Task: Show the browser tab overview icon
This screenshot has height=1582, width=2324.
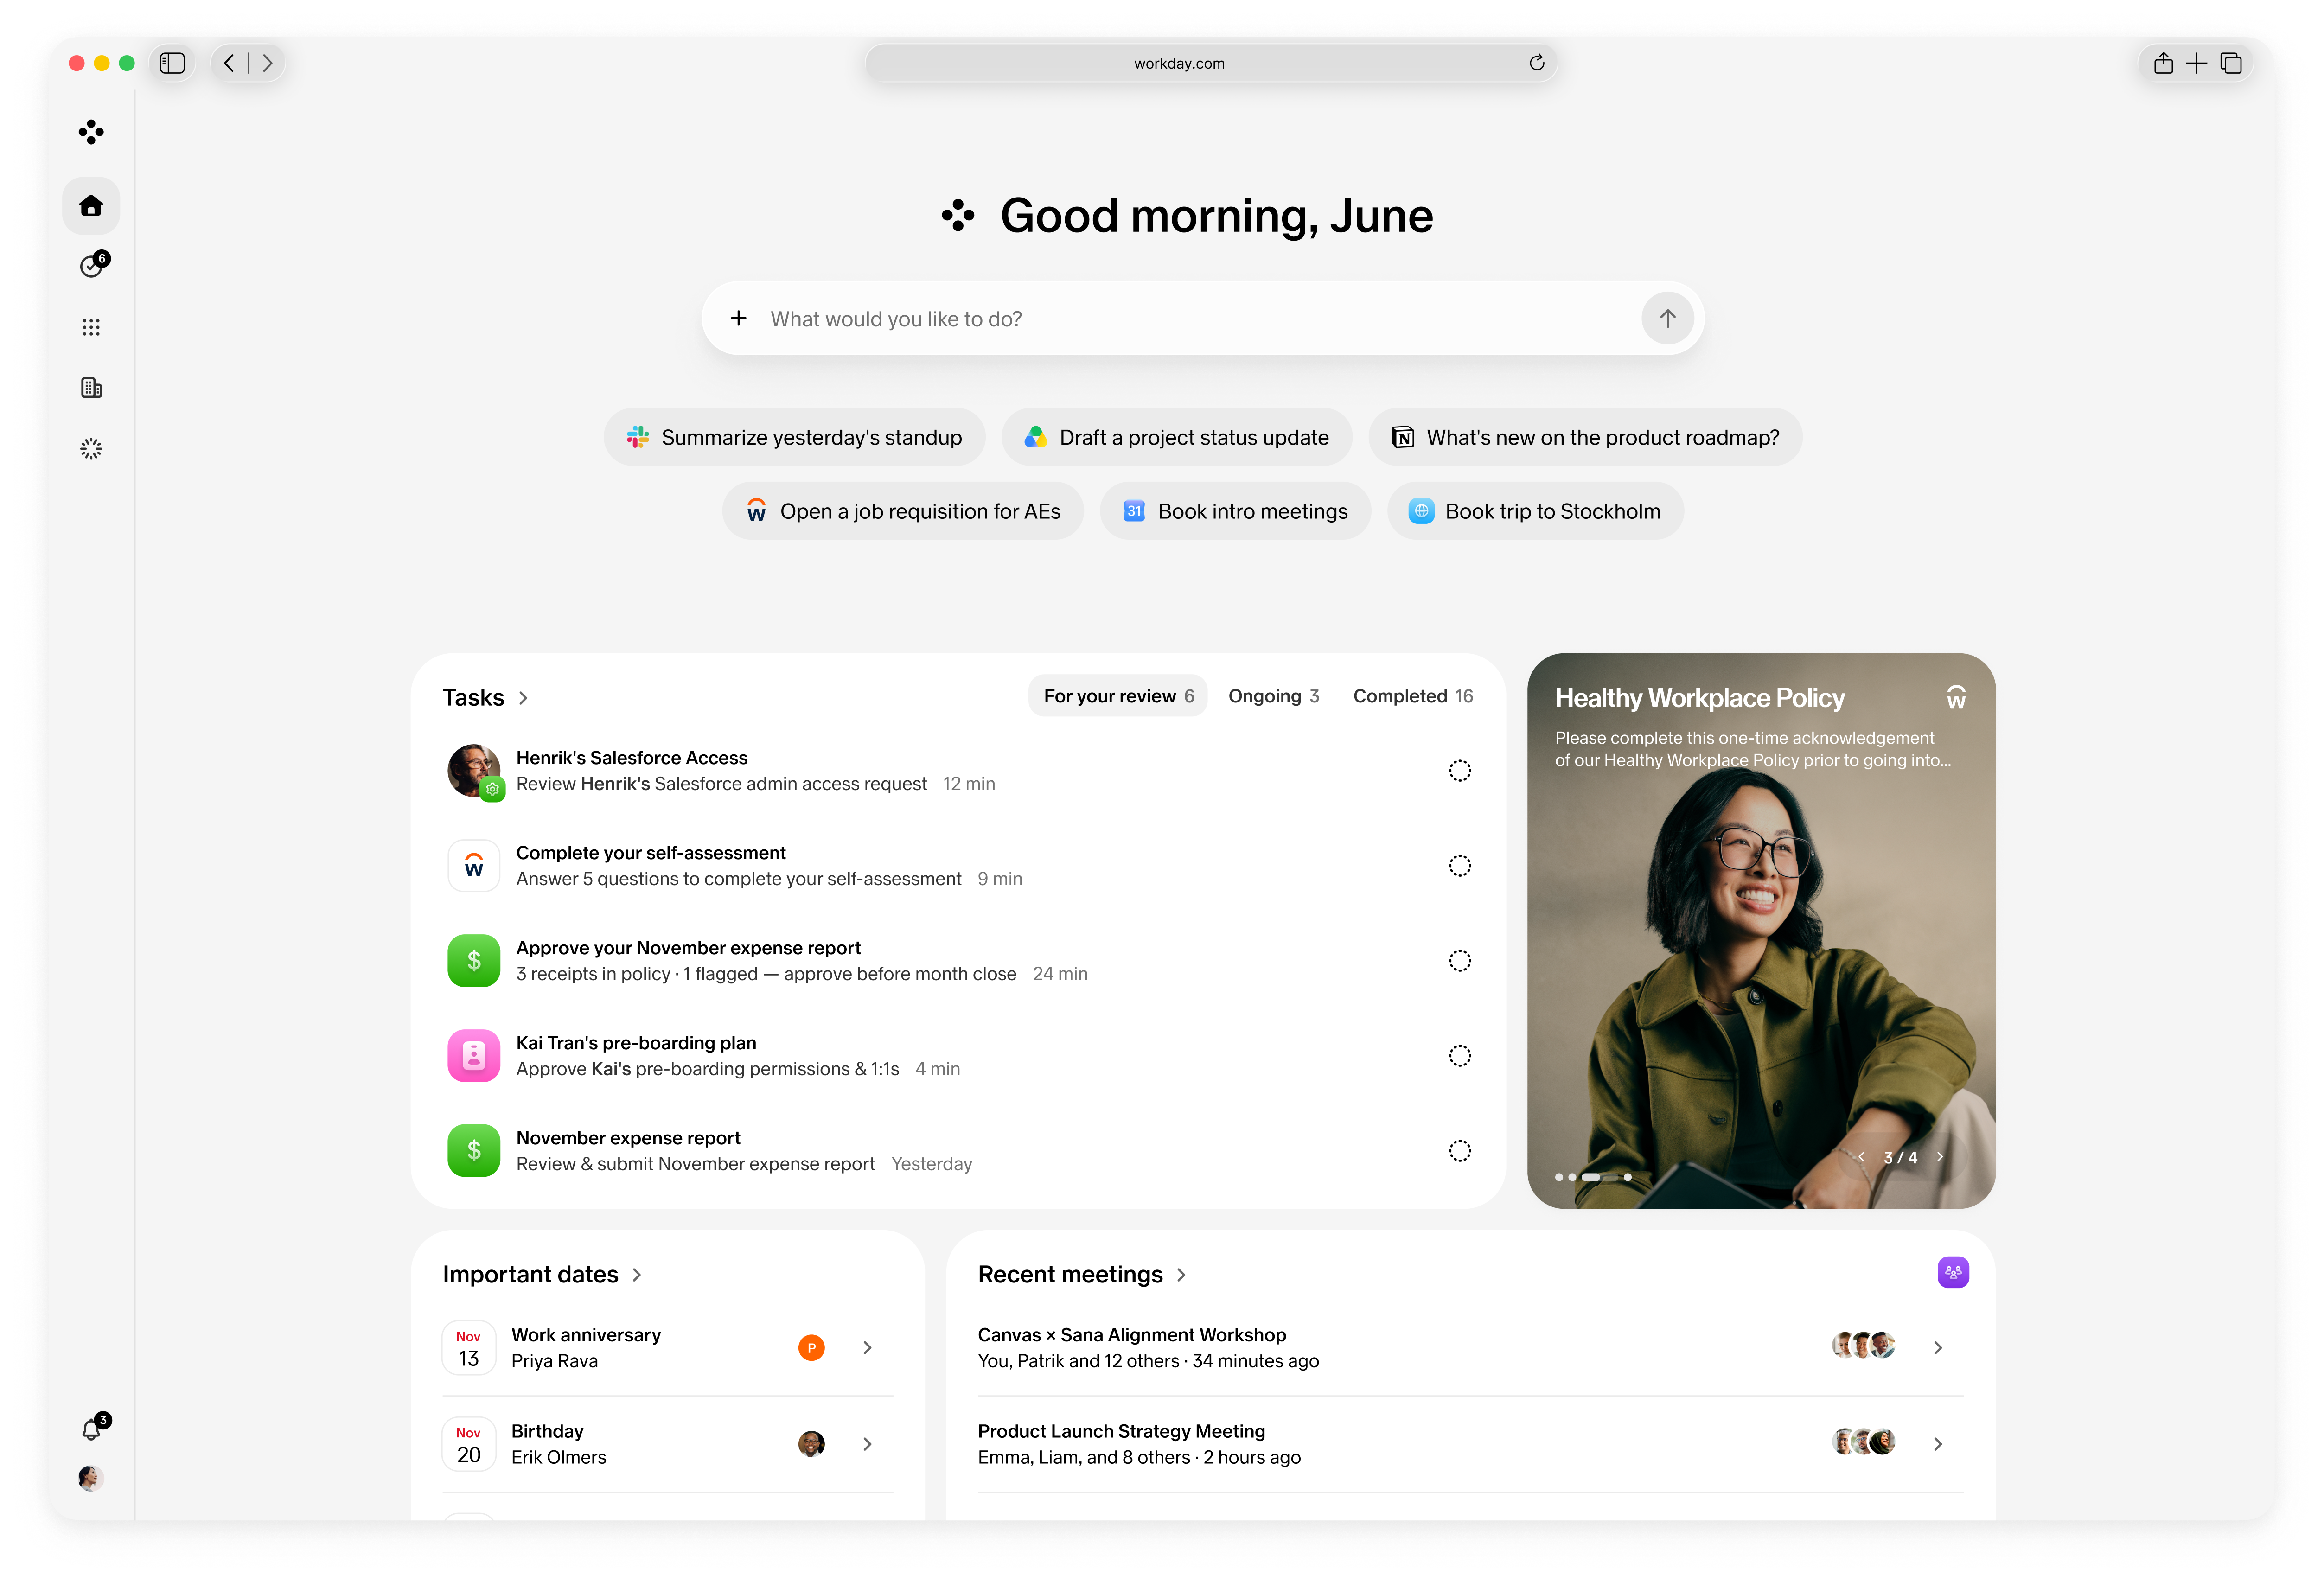Action: coord(2230,63)
